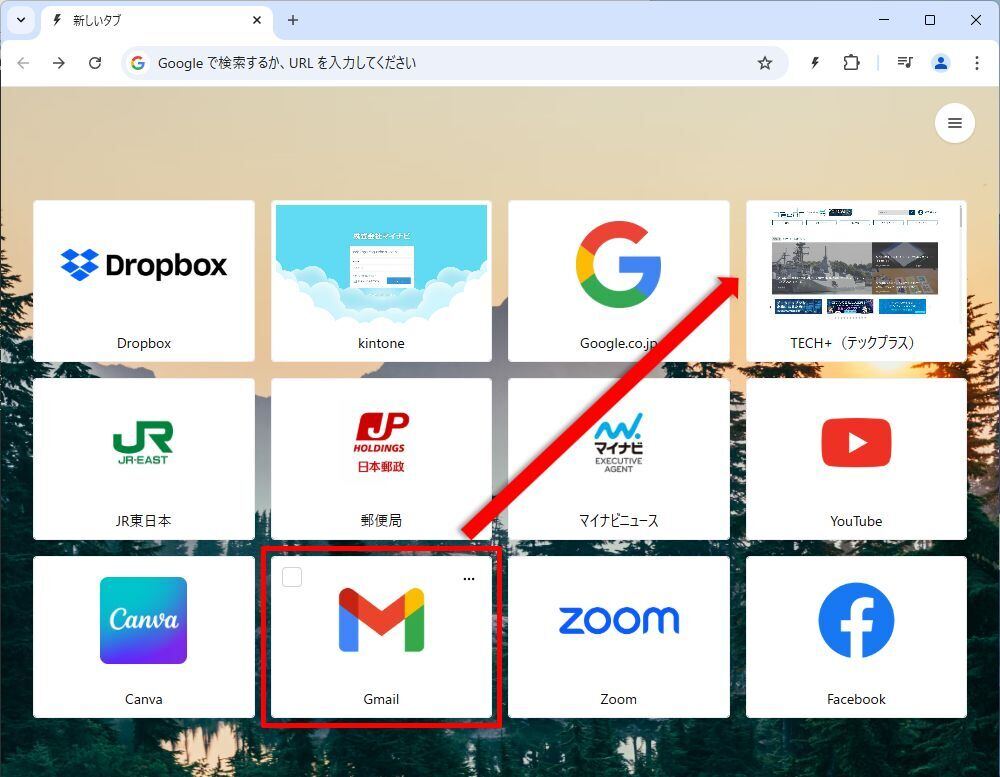Open the profile avatar icon
The width and height of the screenshot is (1000, 777).
click(941, 63)
